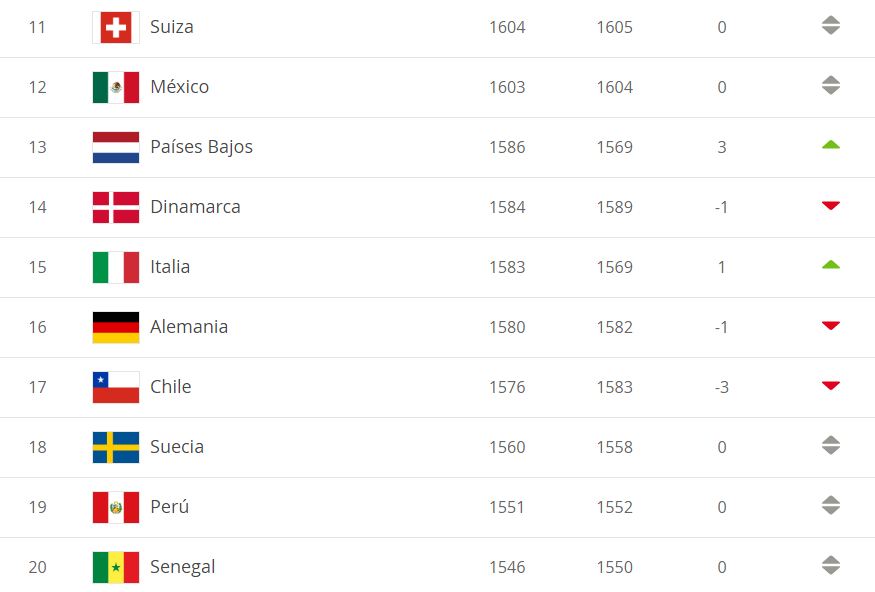Click the Sweden flag icon

[116, 447]
